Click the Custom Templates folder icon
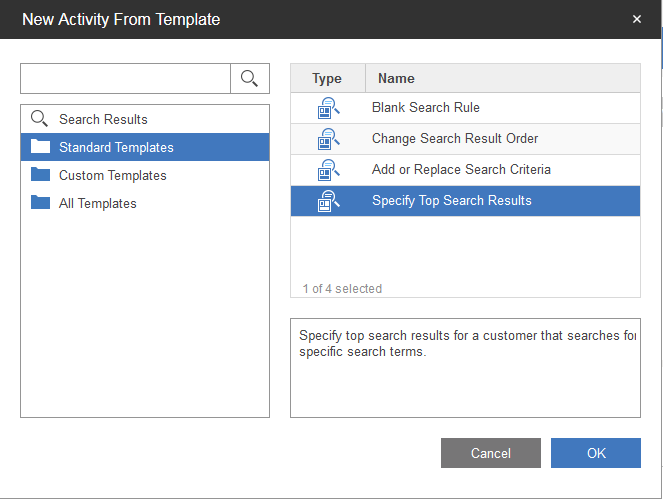 40,175
